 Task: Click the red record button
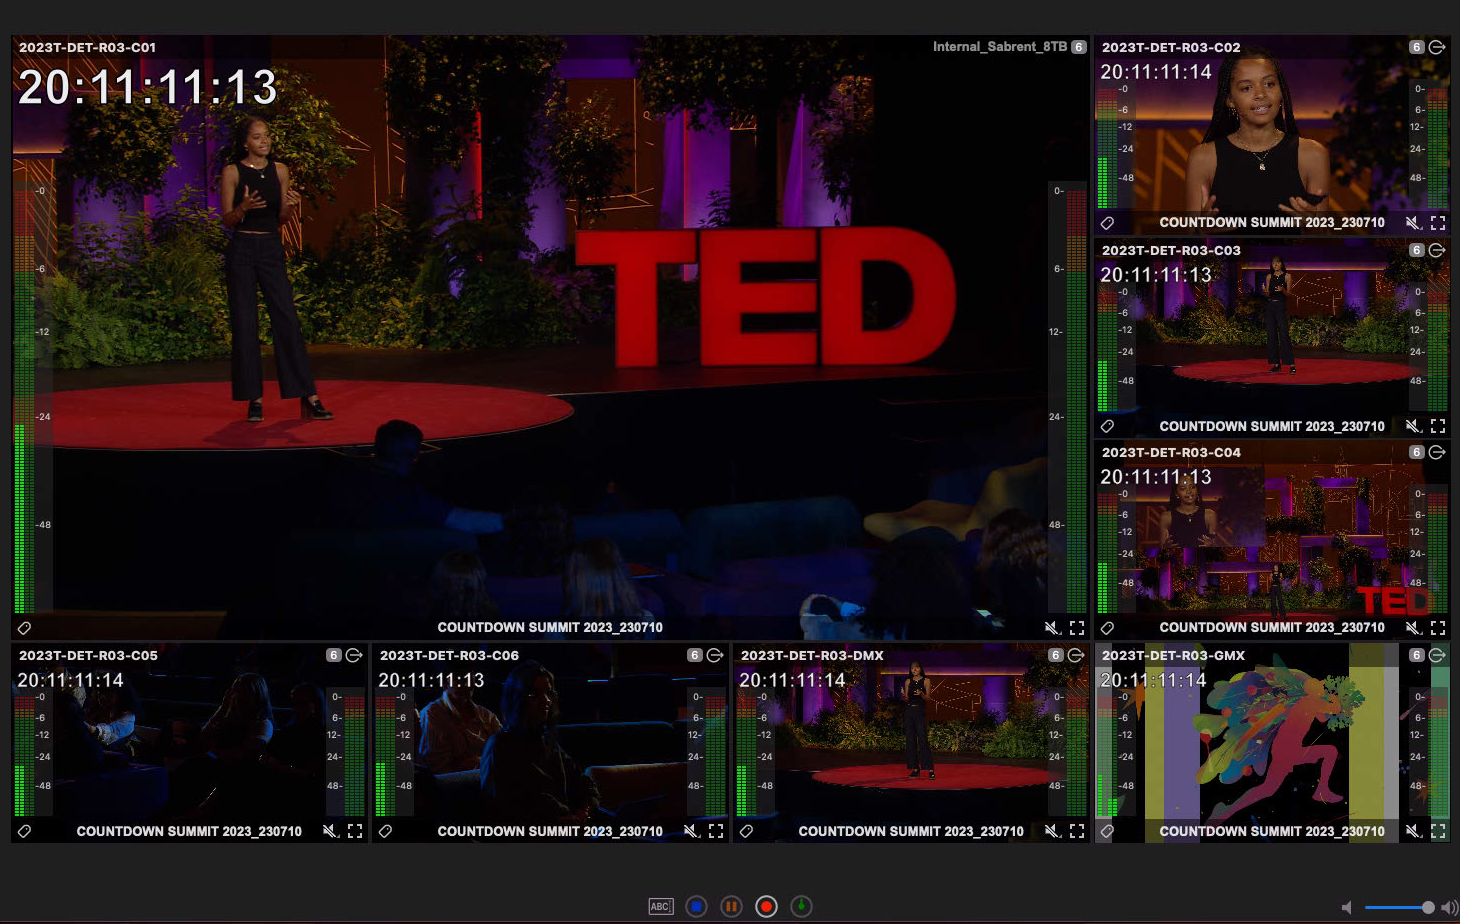click(767, 907)
